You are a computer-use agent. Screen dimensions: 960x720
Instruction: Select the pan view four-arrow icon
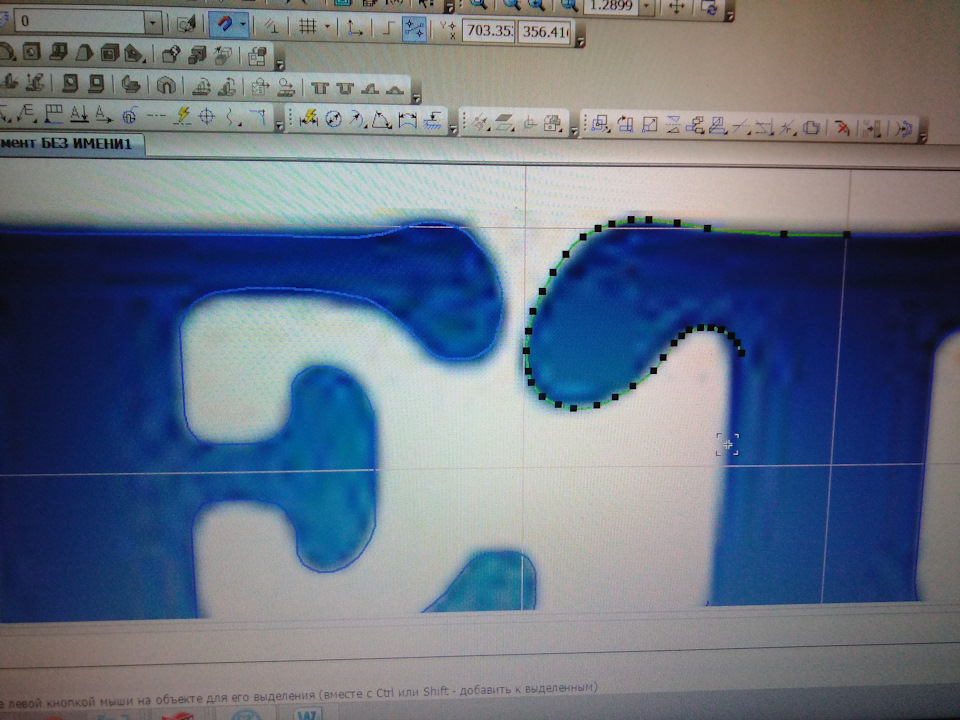pyautogui.click(x=677, y=7)
